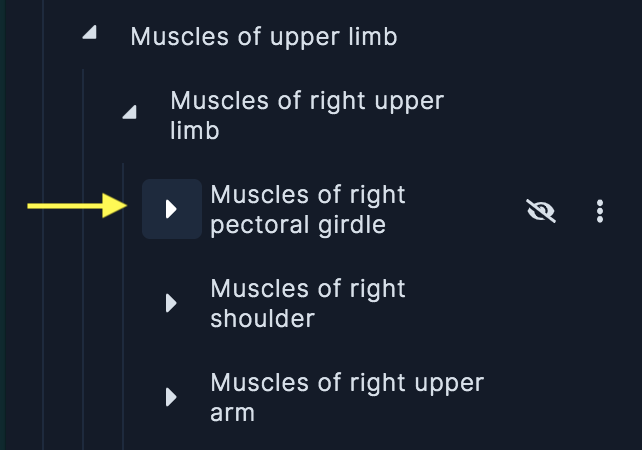Click the downward triangle beside right upper limb
The height and width of the screenshot is (450, 642).
[x=130, y=112]
